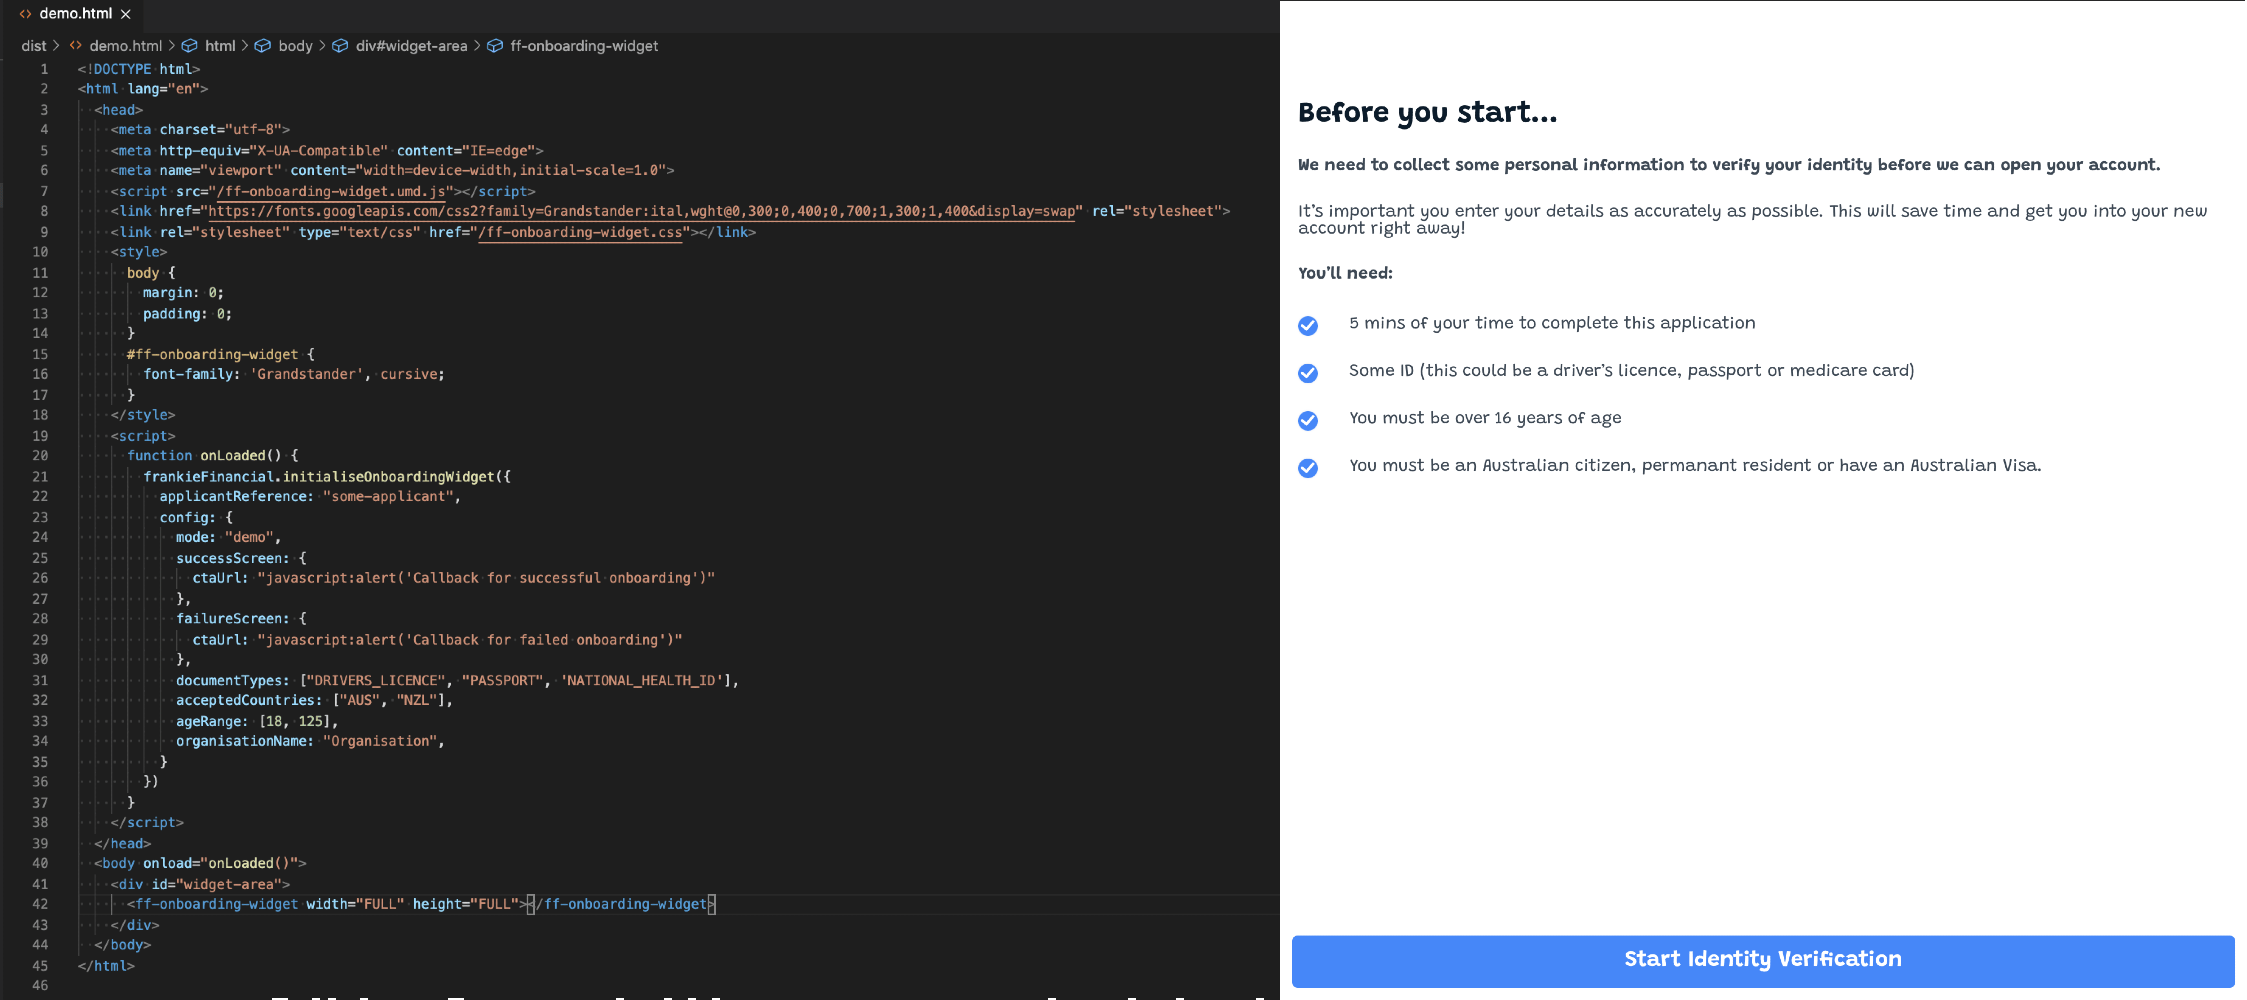Screen dimensions: 2247x1000
Task: Click the body symbol icon in breadcrumbs
Action: coord(263,46)
